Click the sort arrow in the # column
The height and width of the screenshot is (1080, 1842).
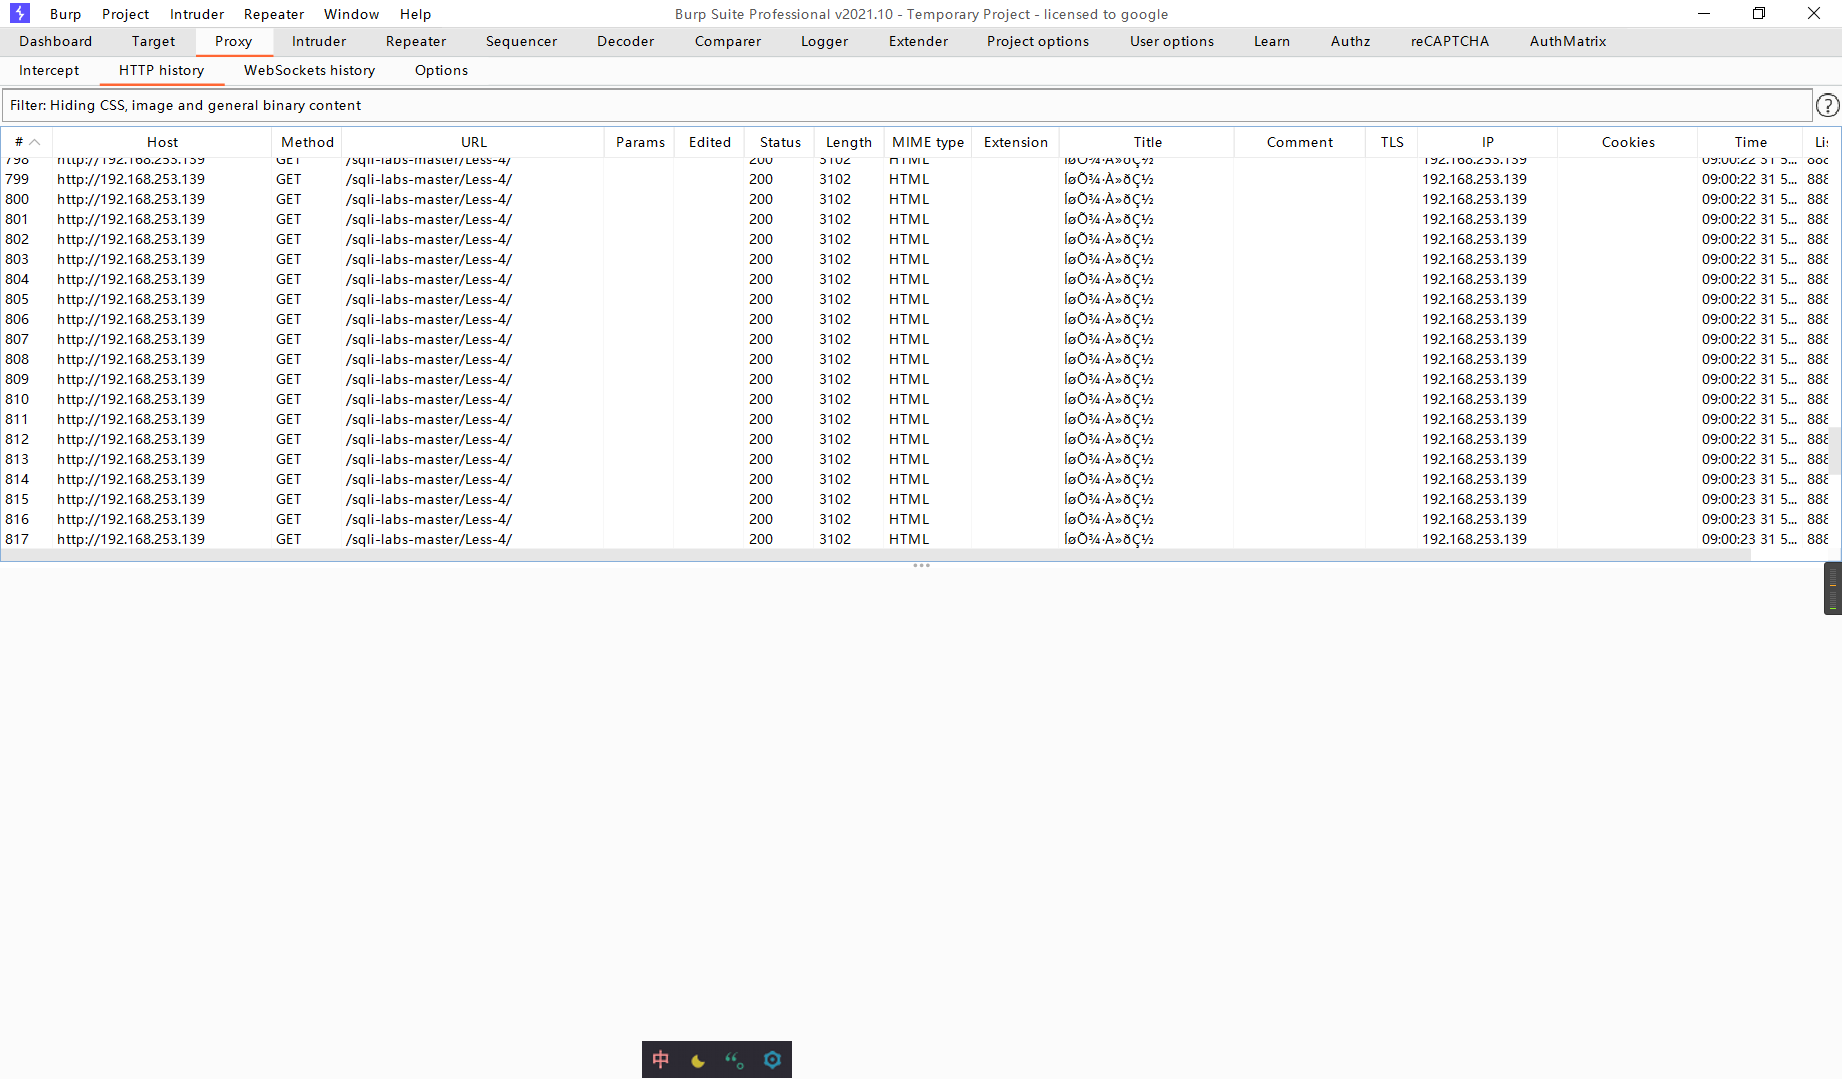(35, 142)
